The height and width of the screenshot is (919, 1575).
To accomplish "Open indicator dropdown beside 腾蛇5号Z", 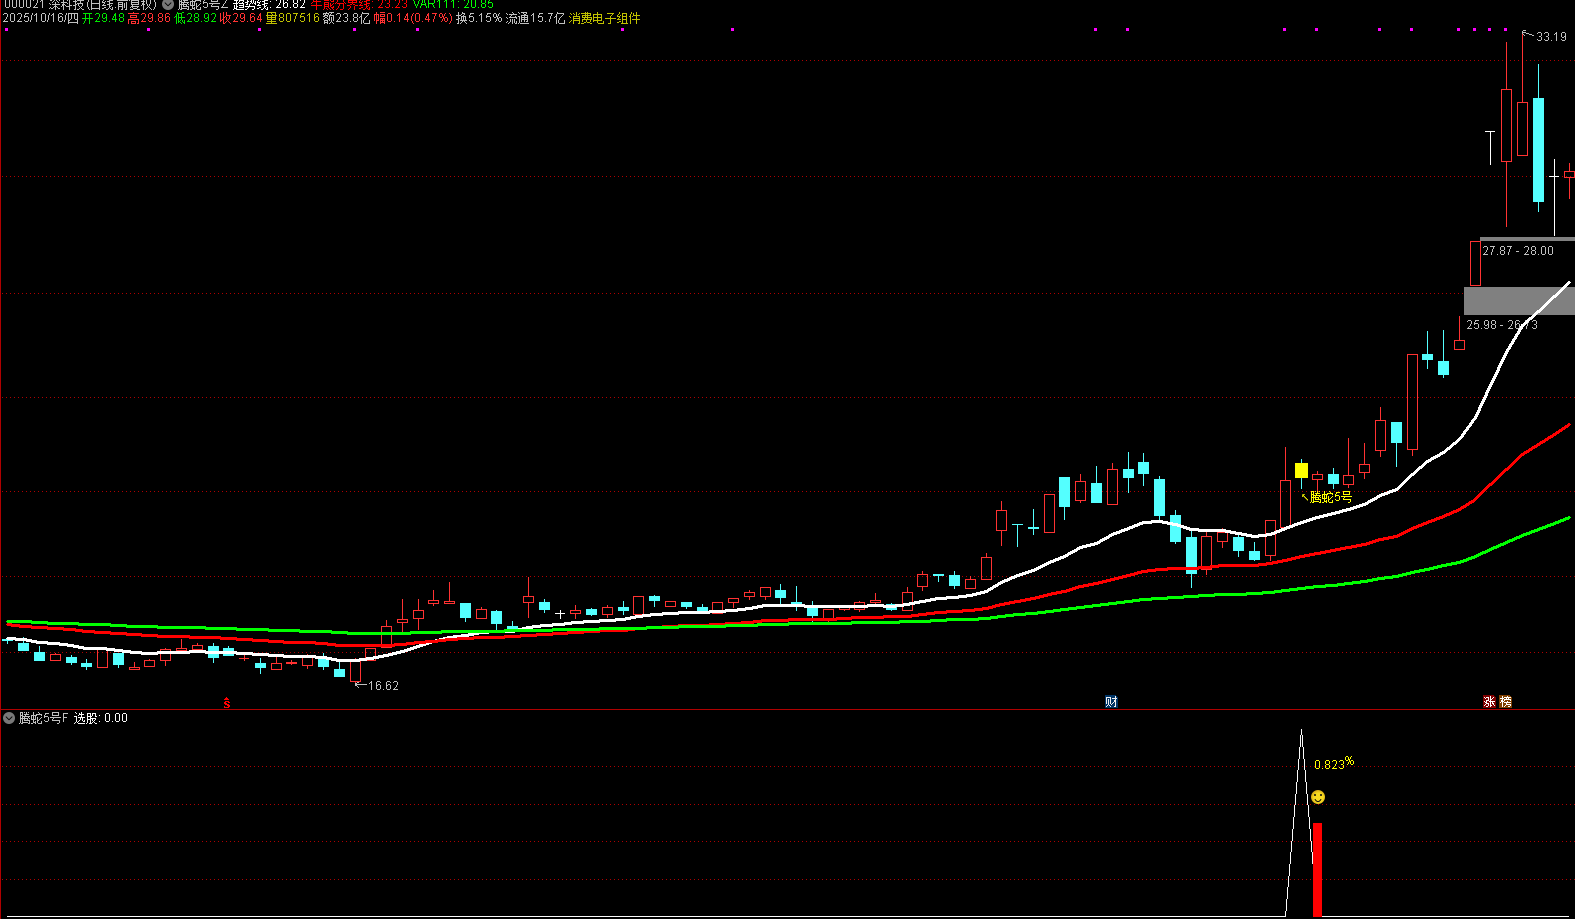I will coord(168,5).
